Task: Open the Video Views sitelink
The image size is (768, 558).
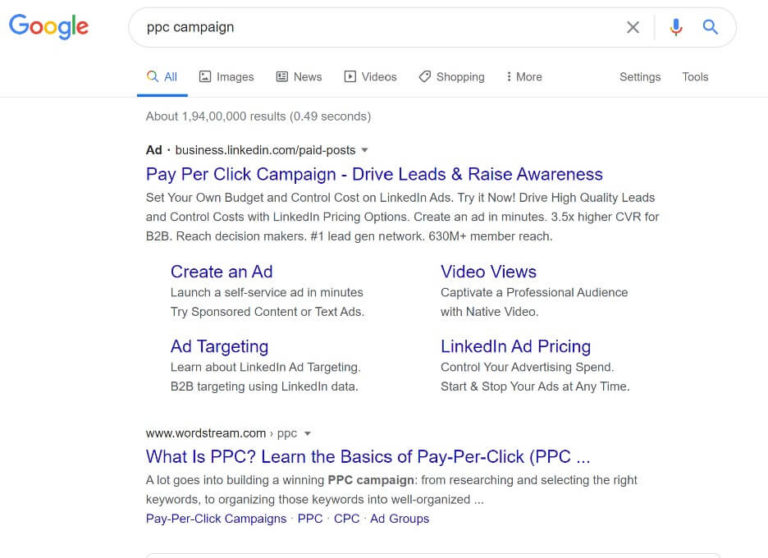Action: click(488, 271)
